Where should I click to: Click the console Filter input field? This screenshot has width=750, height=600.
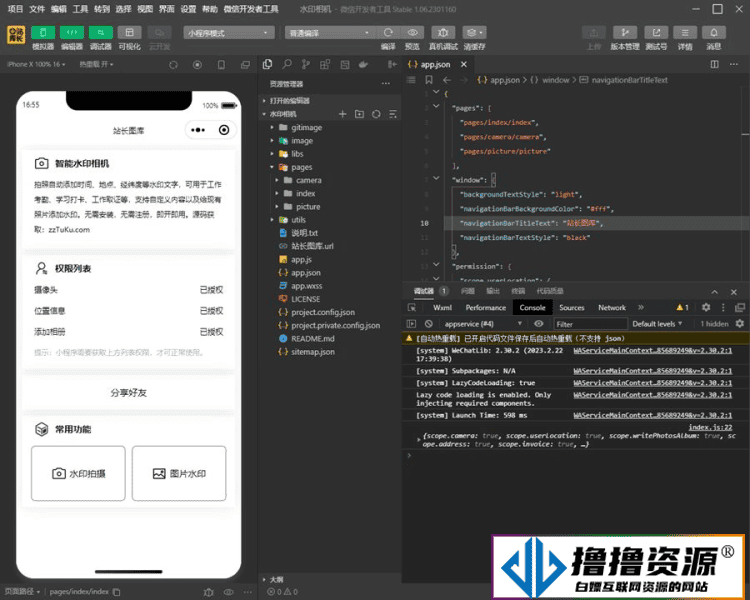point(590,324)
